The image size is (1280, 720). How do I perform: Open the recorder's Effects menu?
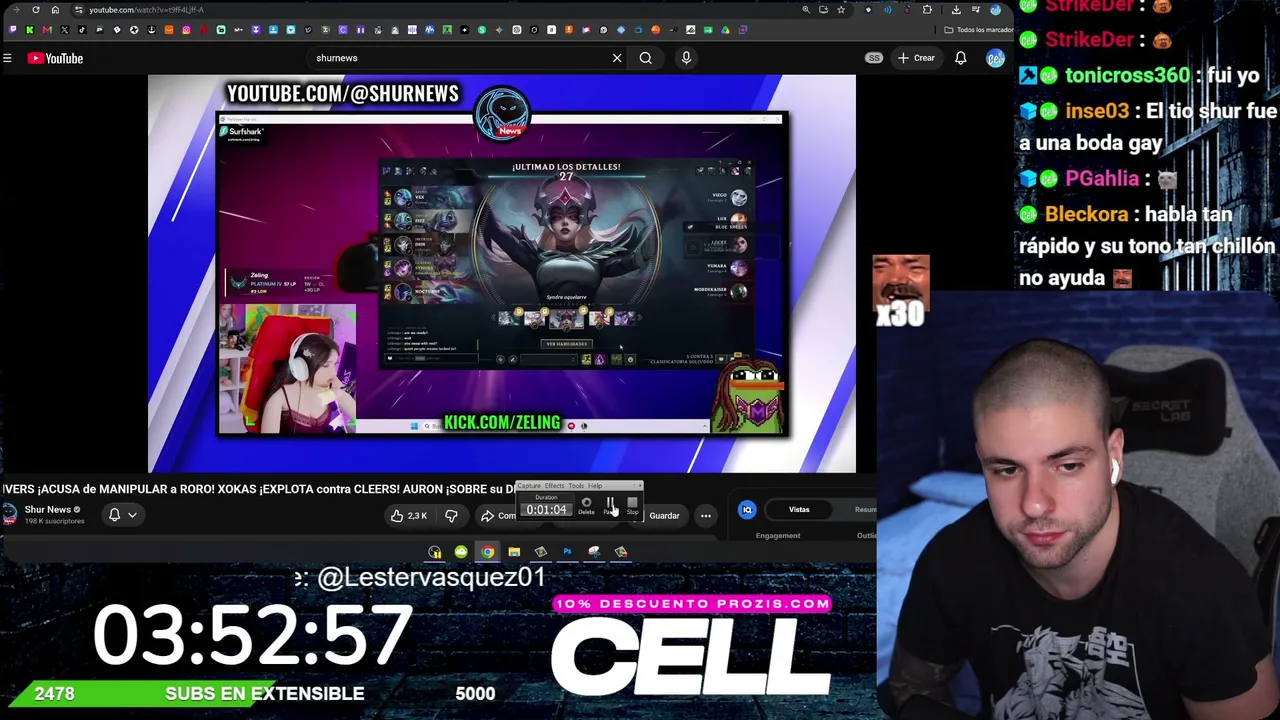[554, 486]
